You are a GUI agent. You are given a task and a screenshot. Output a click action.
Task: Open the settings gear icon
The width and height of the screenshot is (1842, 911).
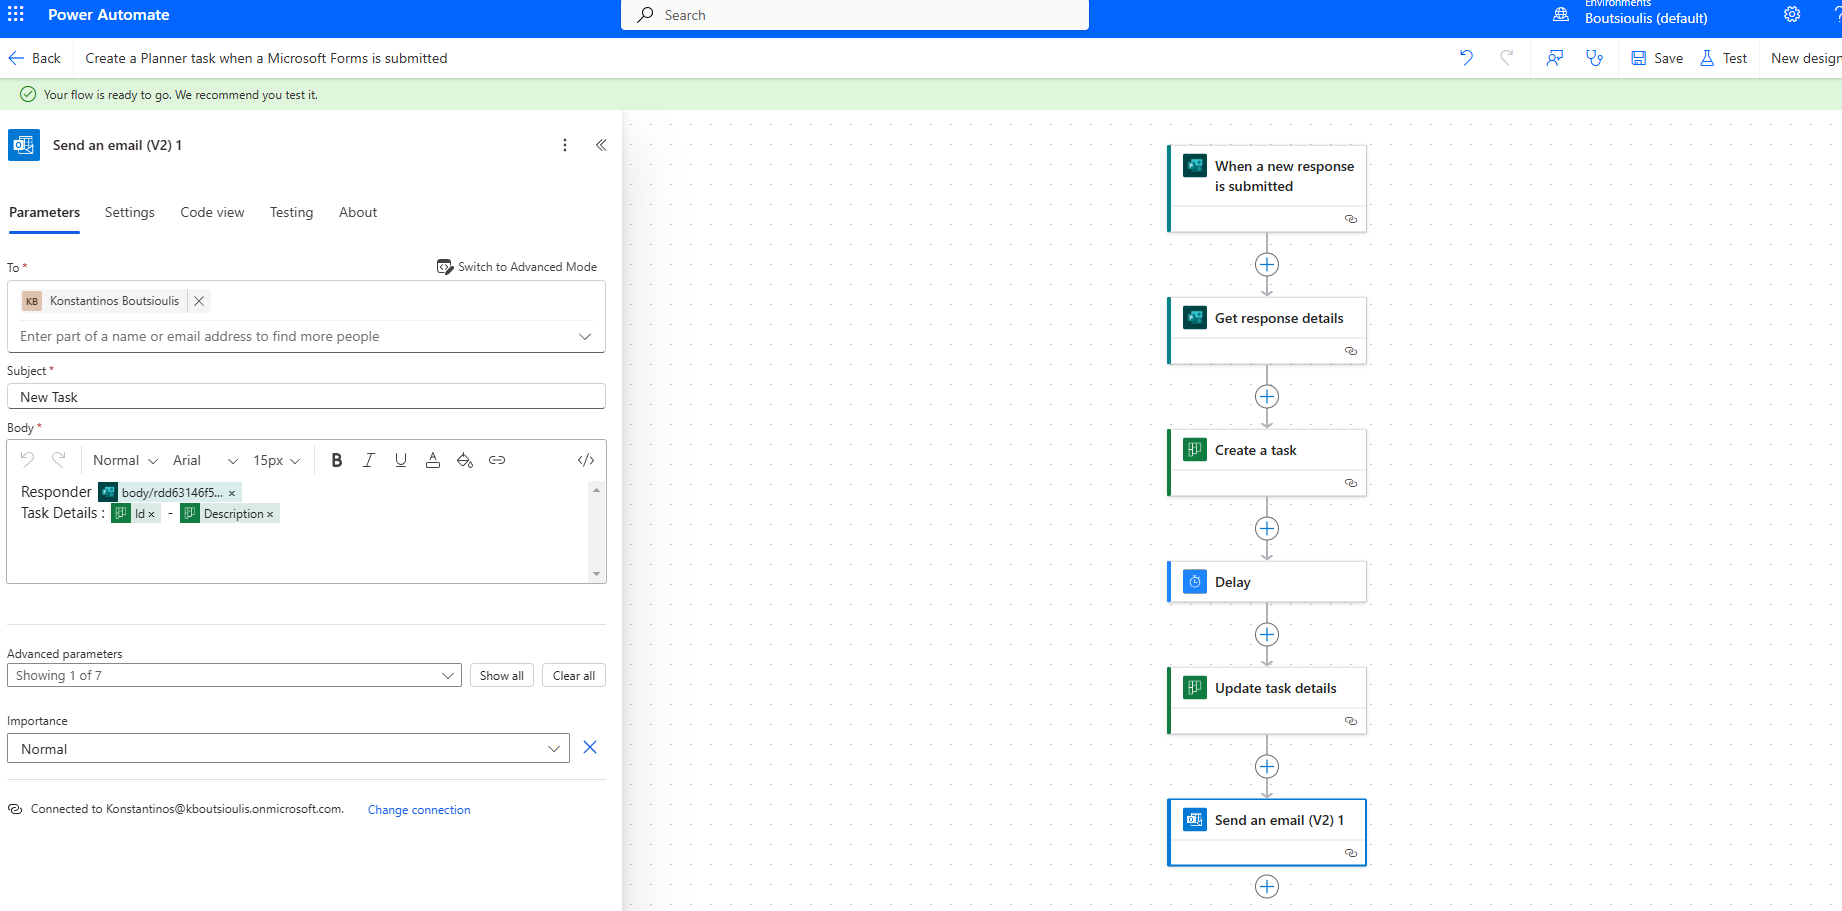1792,15
